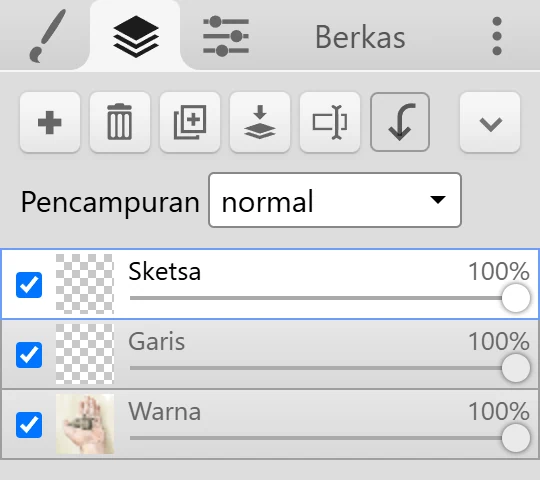Adjust the Sketsa opacity slider handle
Screen dimensions: 540x480
(x=516, y=298)
